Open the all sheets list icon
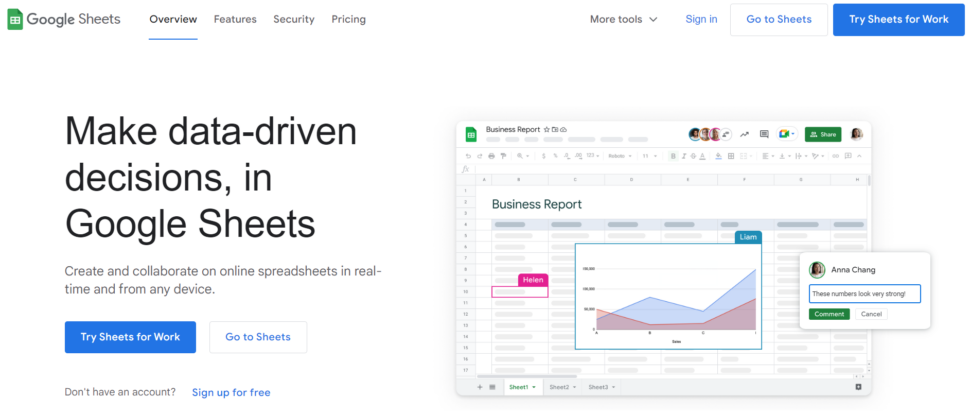The height and width of the screenshot is (414, 970). coord(492,387)
